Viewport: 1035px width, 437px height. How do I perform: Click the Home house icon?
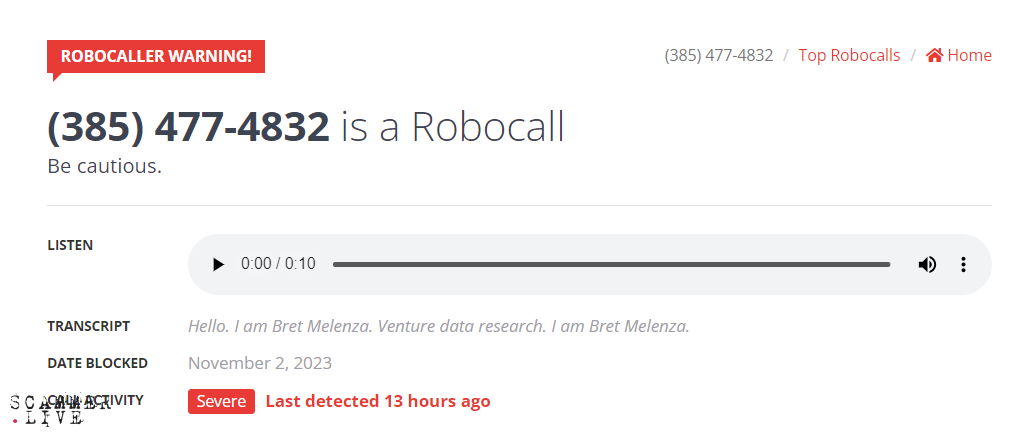click(x=934, y=56)
